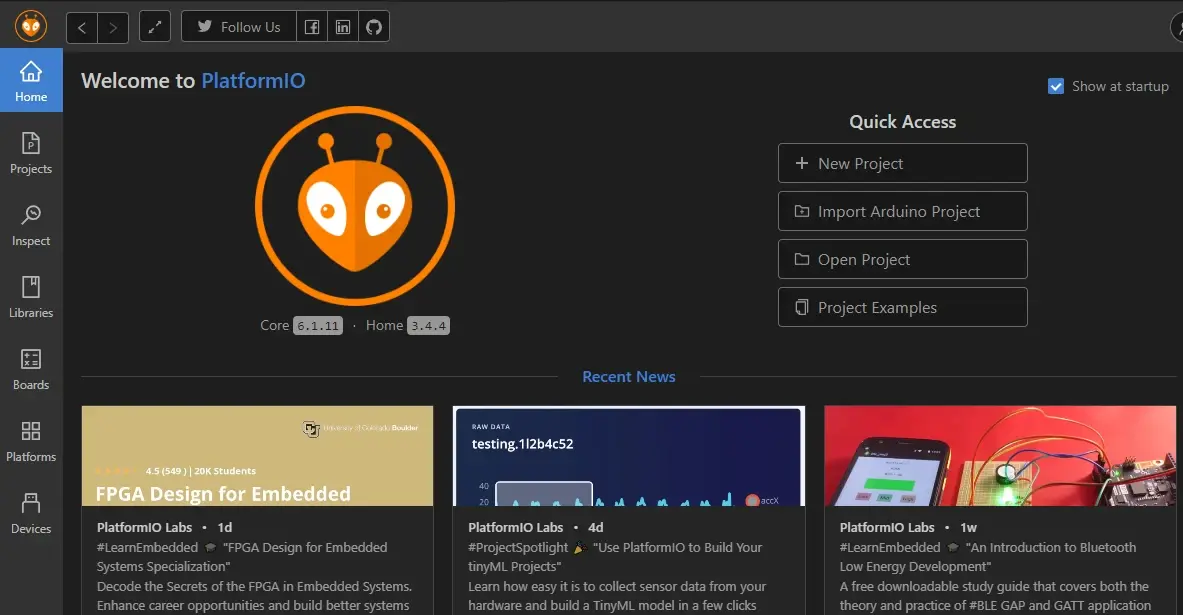The height and width of the screenshot is (615, 1183).
Task: Click the PlatformIO ant logo in top-left corner
Action: 31,26
